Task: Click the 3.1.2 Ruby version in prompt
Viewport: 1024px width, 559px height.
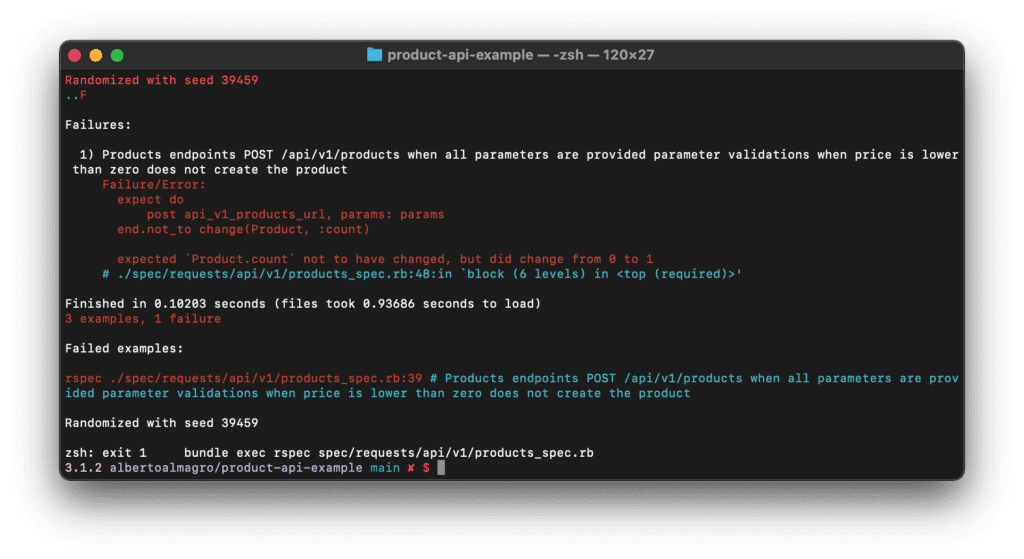Action: tap(83, 468)
